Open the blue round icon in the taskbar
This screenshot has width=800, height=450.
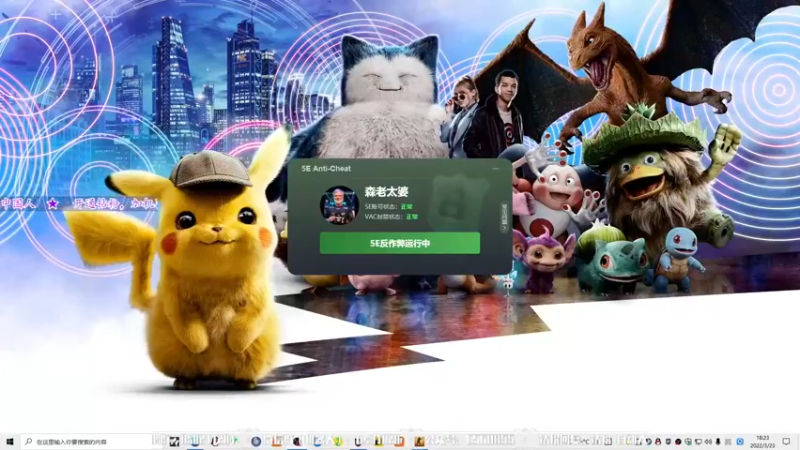(x=256, y=441)
